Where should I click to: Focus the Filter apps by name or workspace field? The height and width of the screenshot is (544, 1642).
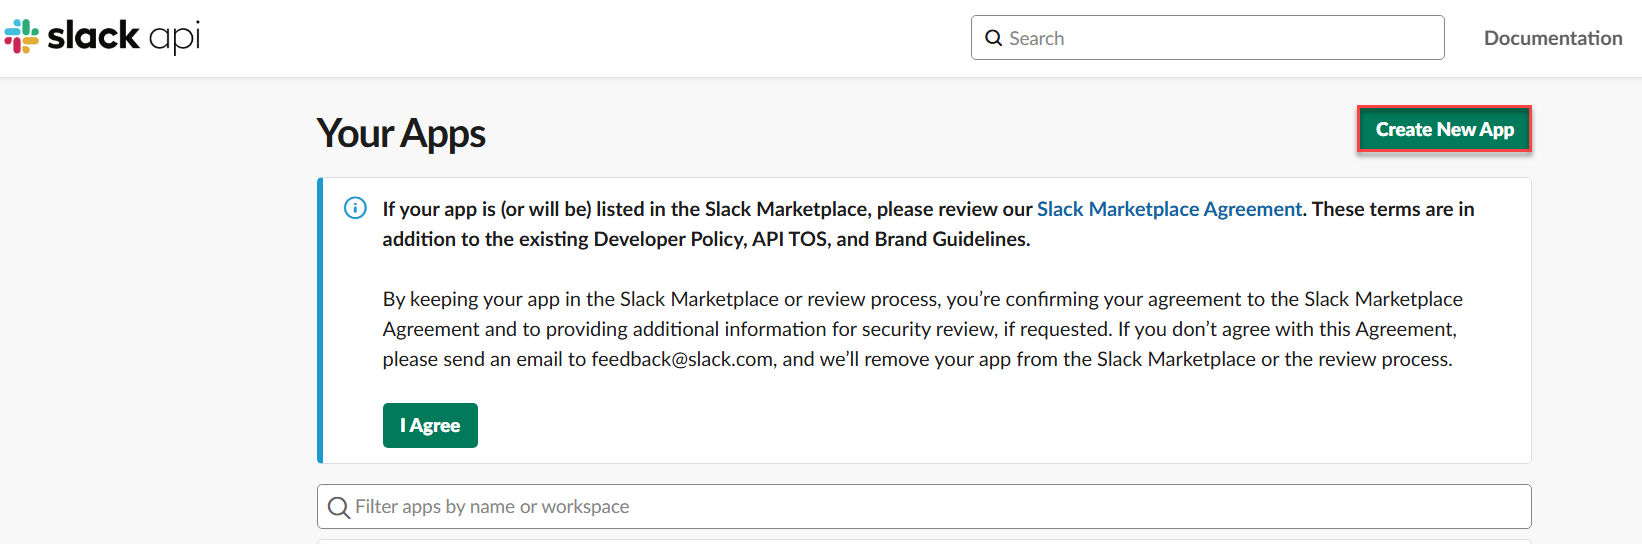924,507
